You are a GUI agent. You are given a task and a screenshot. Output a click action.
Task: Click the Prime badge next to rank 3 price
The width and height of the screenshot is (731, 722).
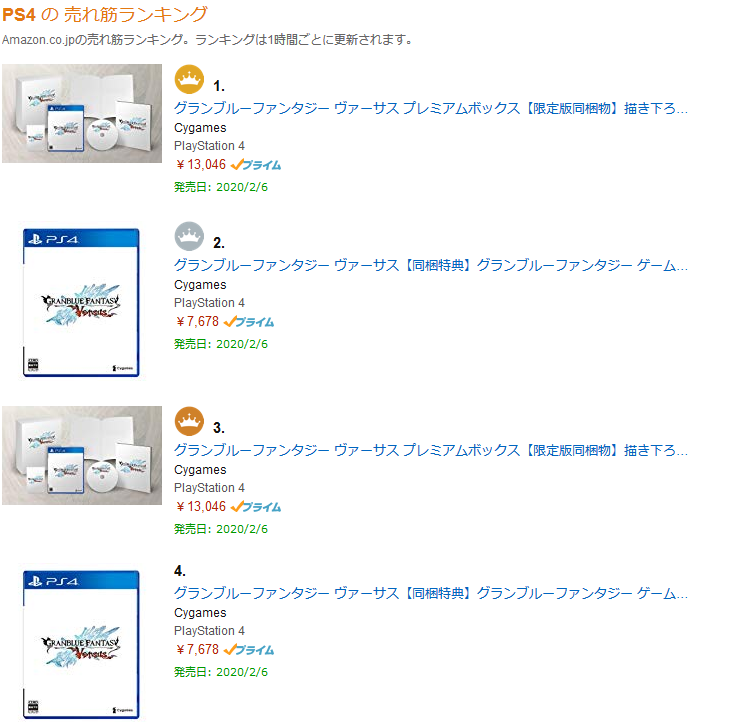click(256, 507)
